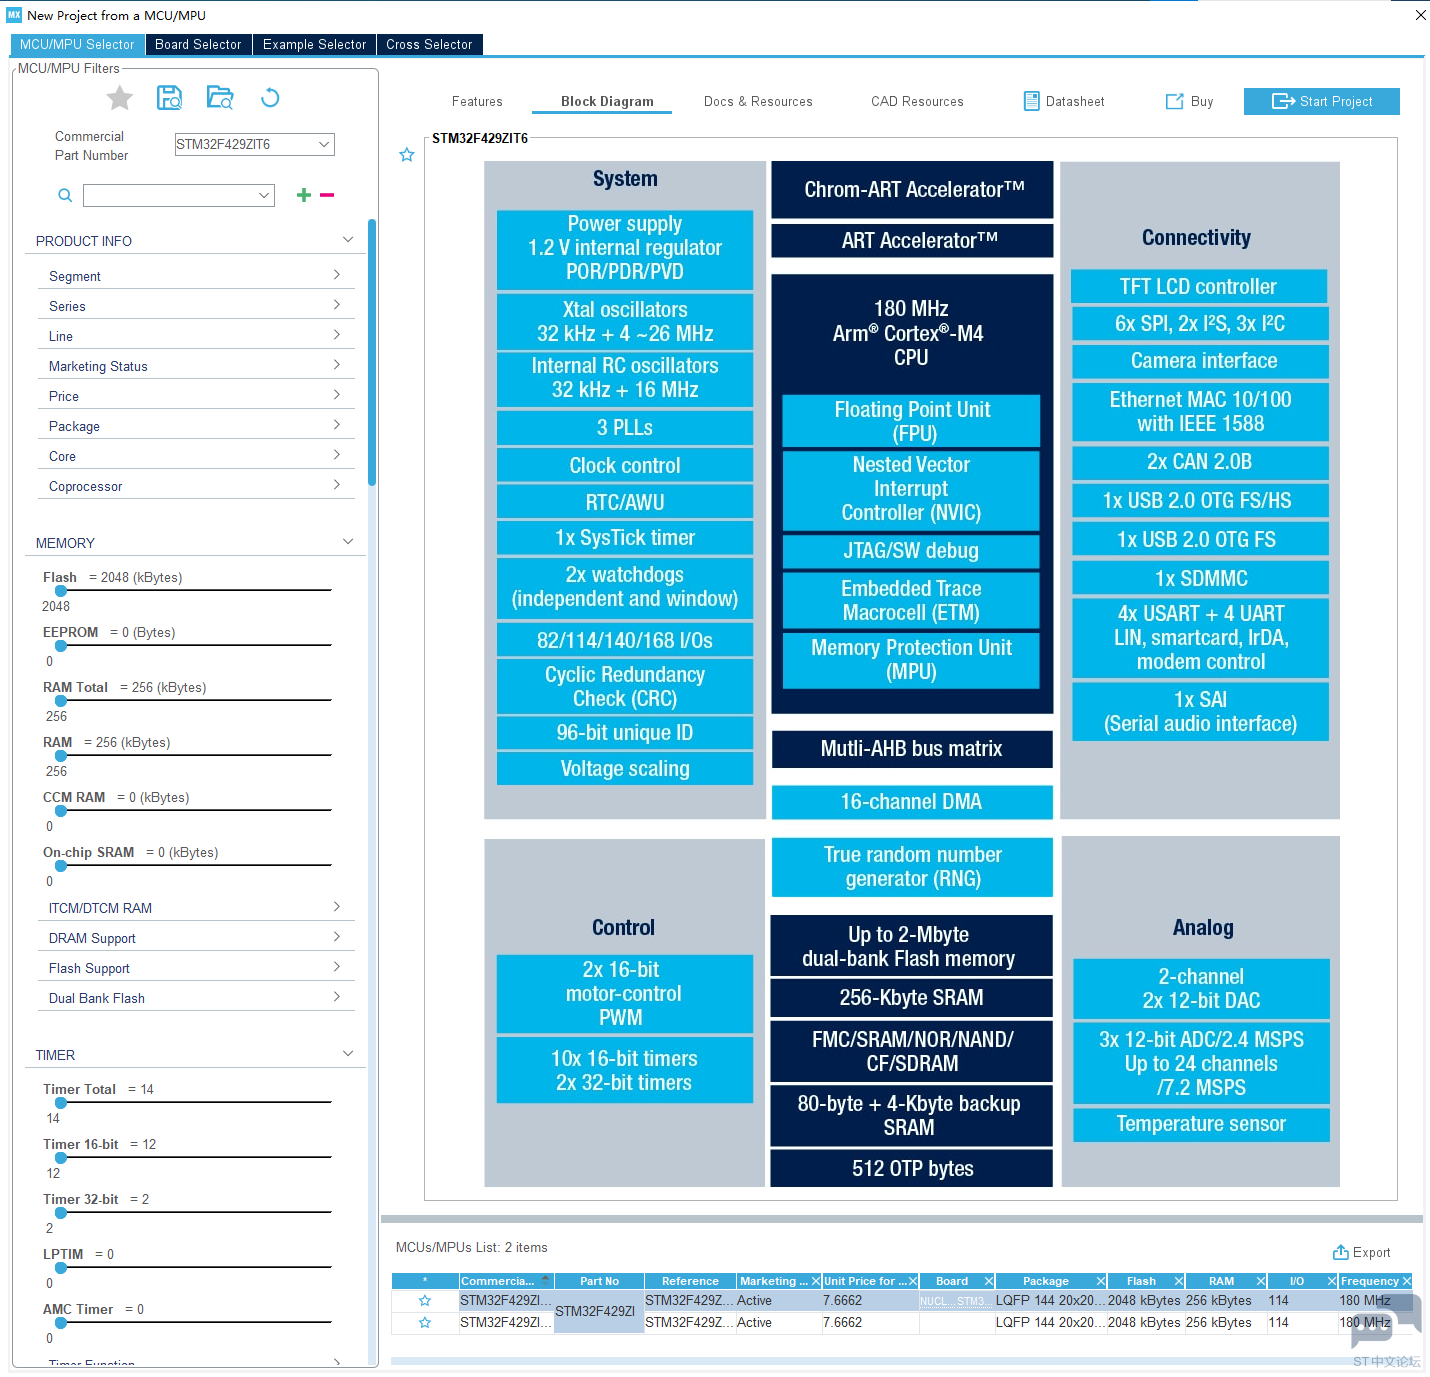Open the Features tab
The image size is (1430, 1377).
tap(477, 102)
